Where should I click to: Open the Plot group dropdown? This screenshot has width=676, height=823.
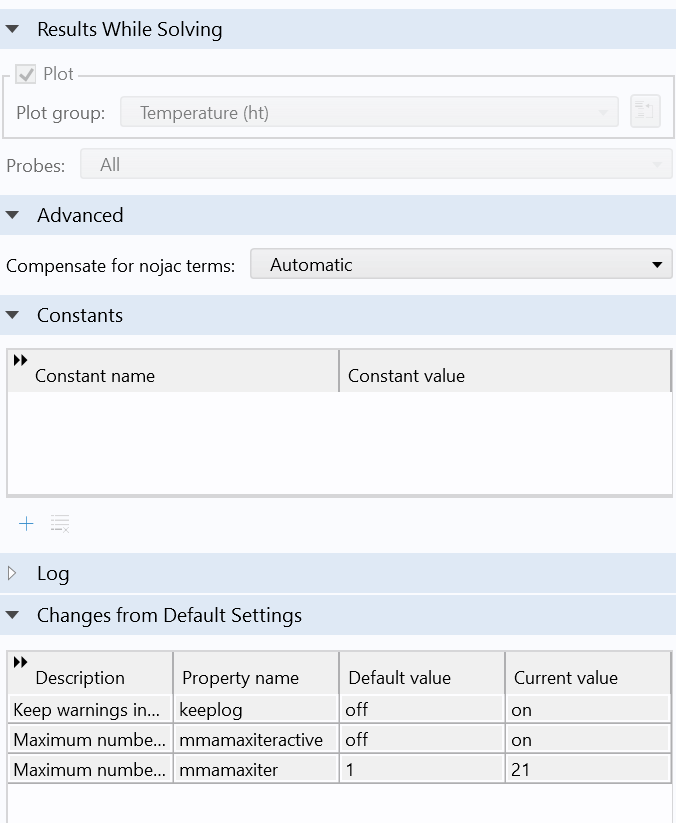click(369, 113)
